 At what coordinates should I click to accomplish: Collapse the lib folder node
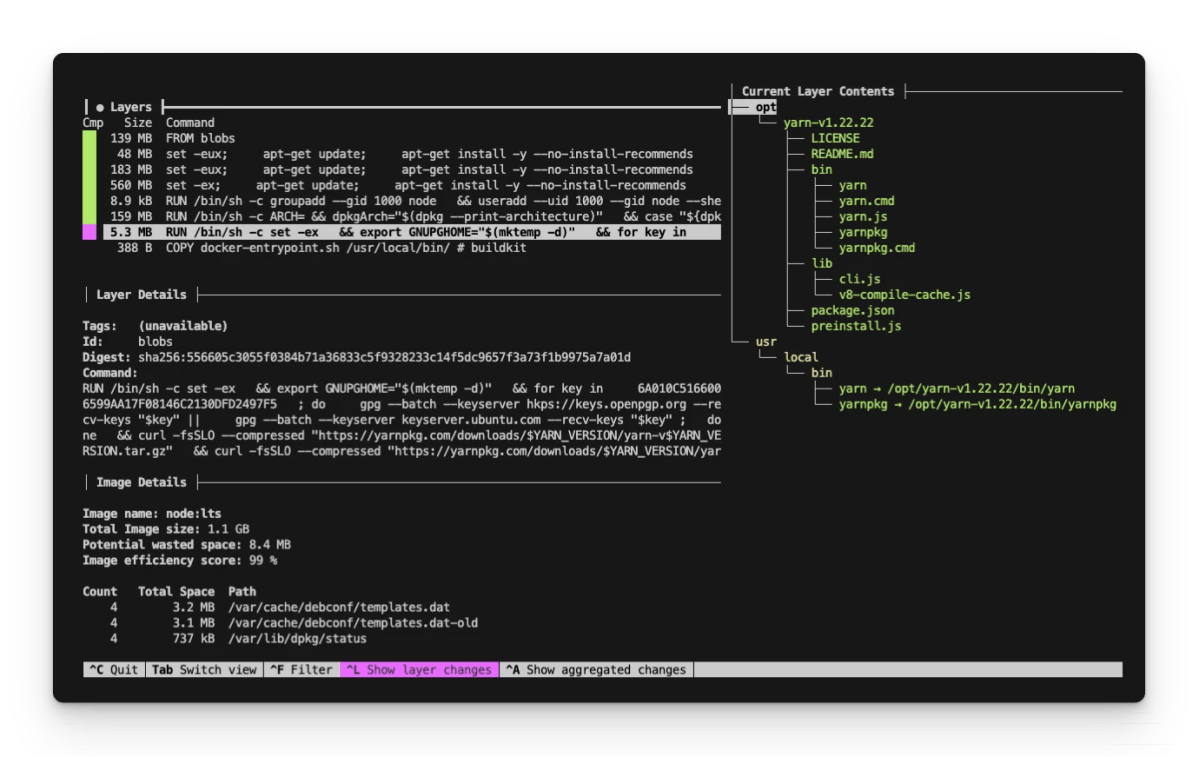click(821, 264)
